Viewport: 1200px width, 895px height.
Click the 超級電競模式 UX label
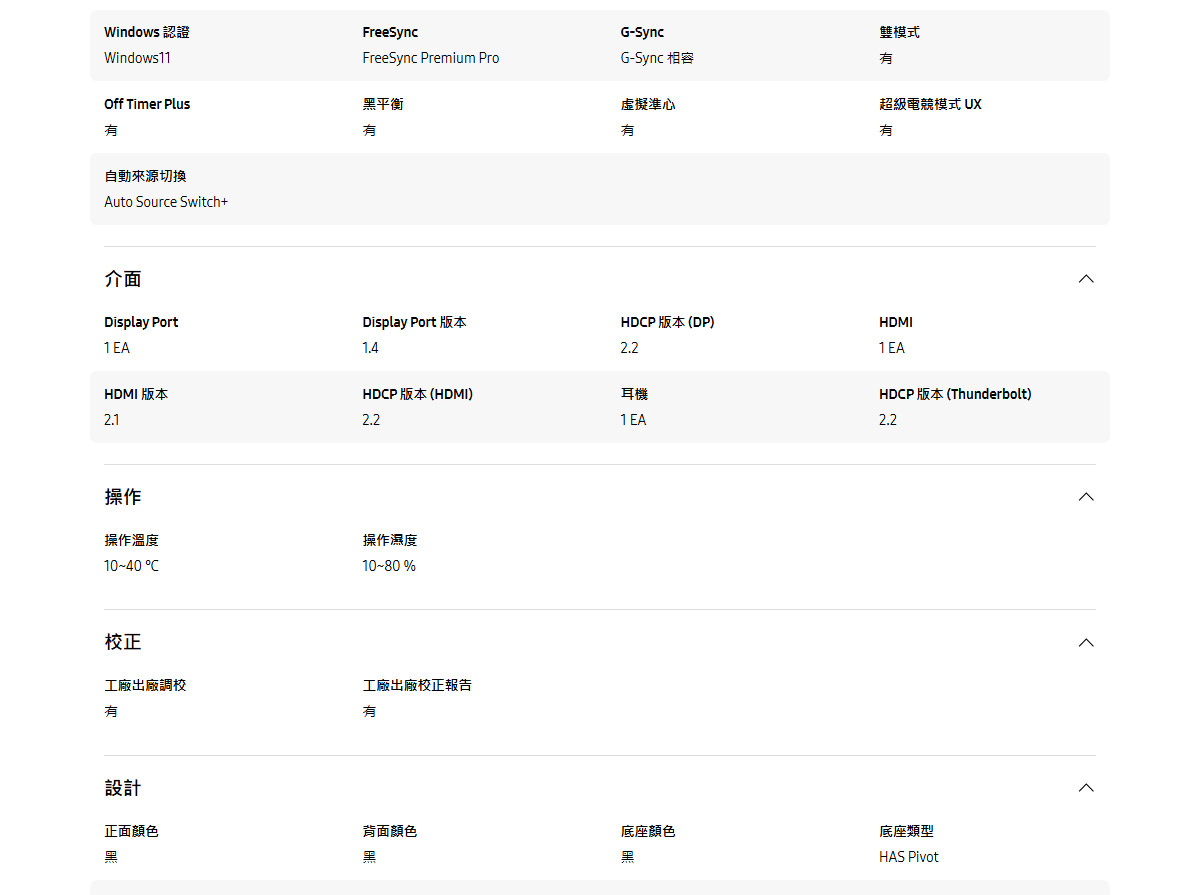tap(930, 104)
